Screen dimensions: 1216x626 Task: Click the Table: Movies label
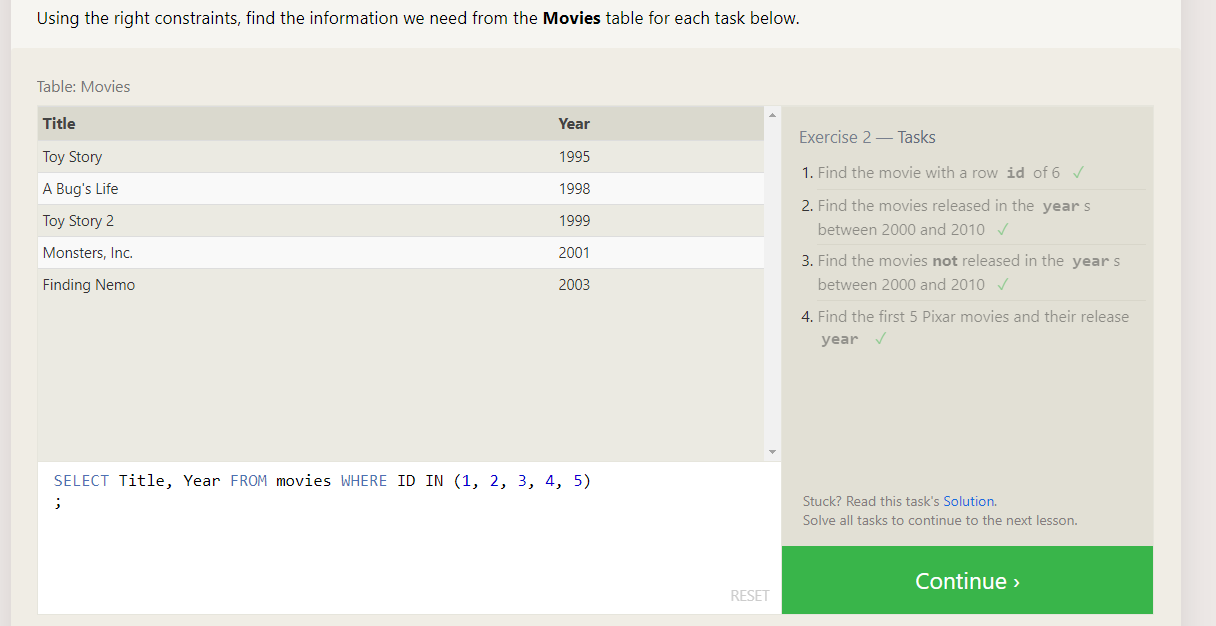(84, 87)
